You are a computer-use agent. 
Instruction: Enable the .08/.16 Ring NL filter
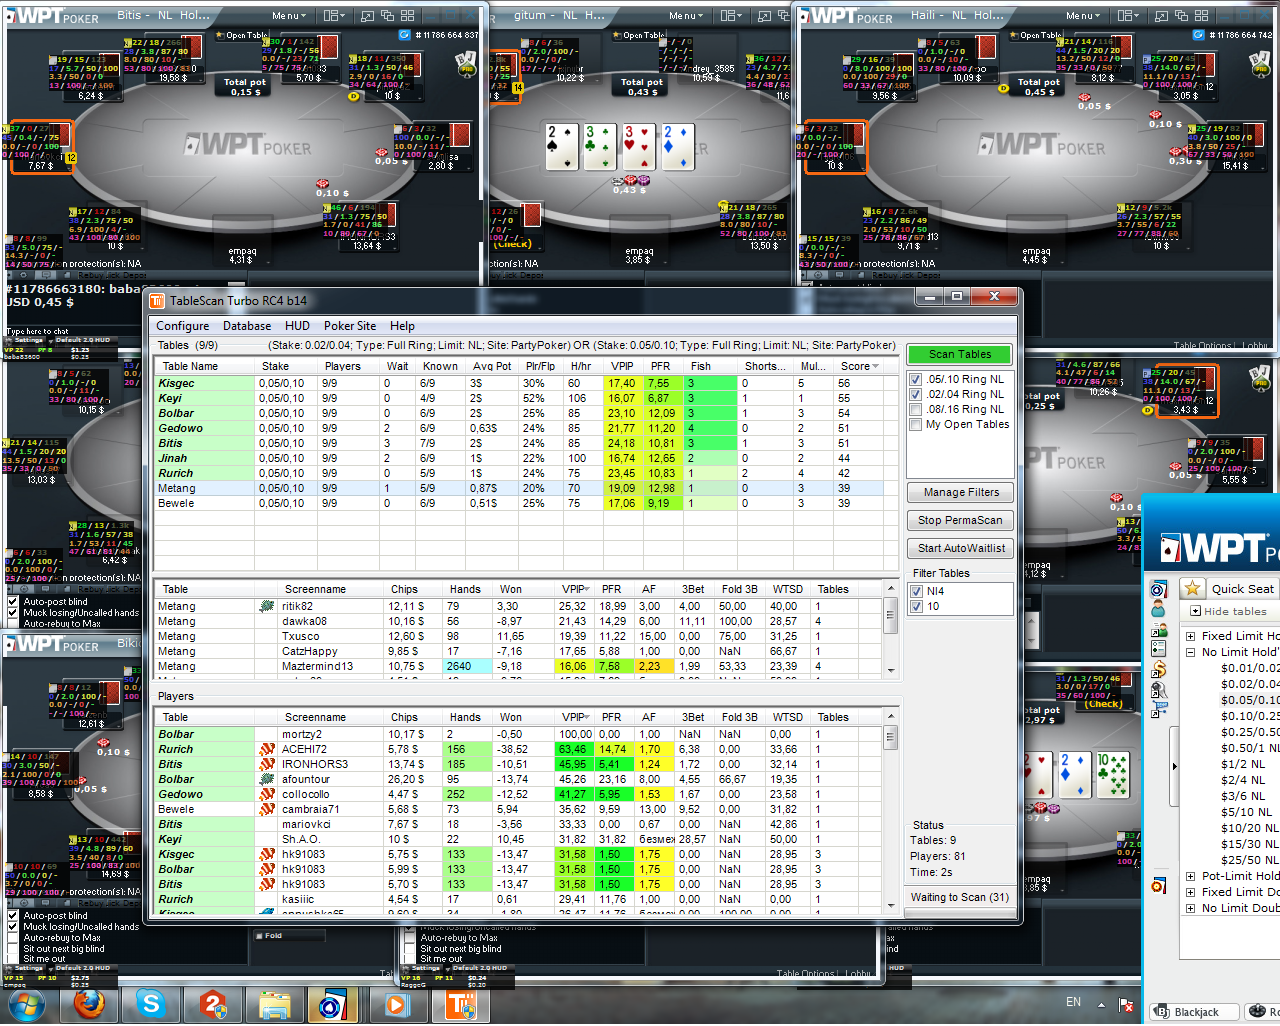coord(915,410)
